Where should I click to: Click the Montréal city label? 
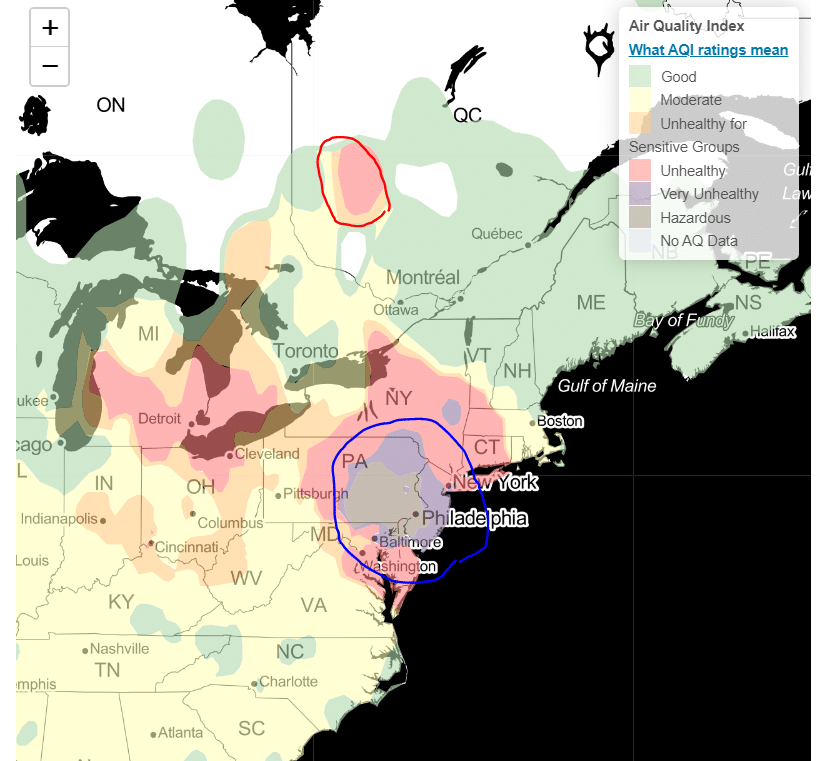click(x=422, y=277)
